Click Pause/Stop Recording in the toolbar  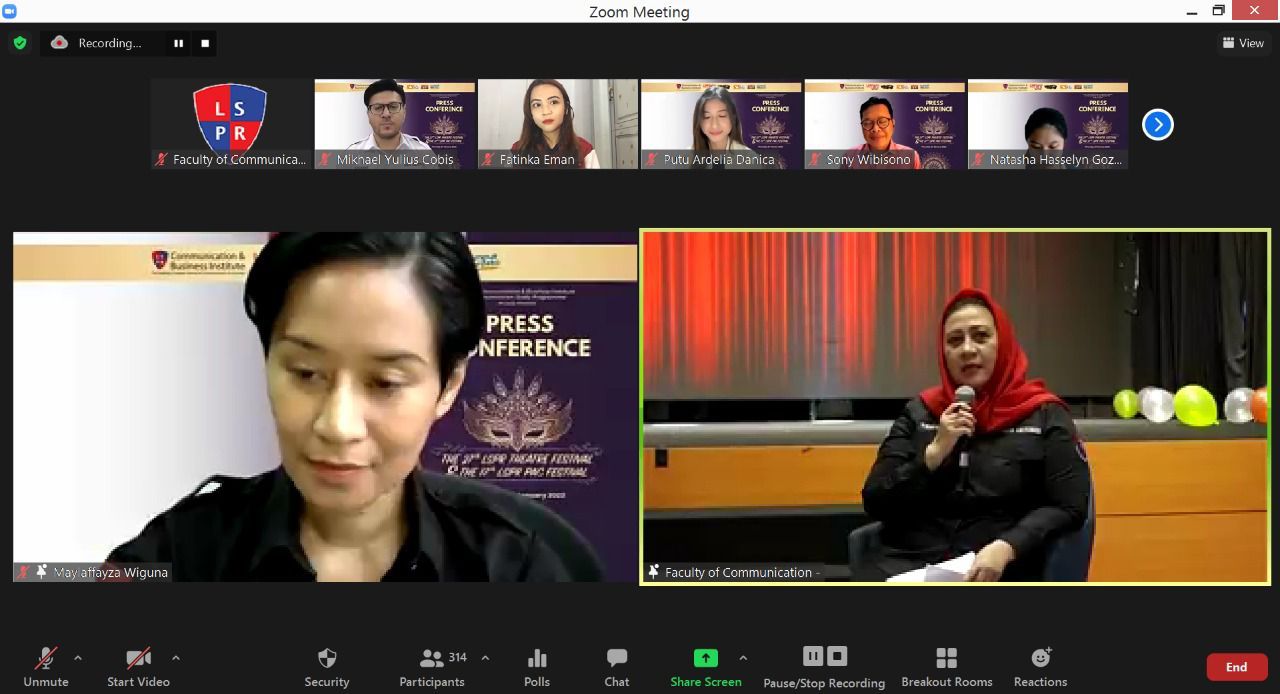pyautogui.click(x=824, y=667)
